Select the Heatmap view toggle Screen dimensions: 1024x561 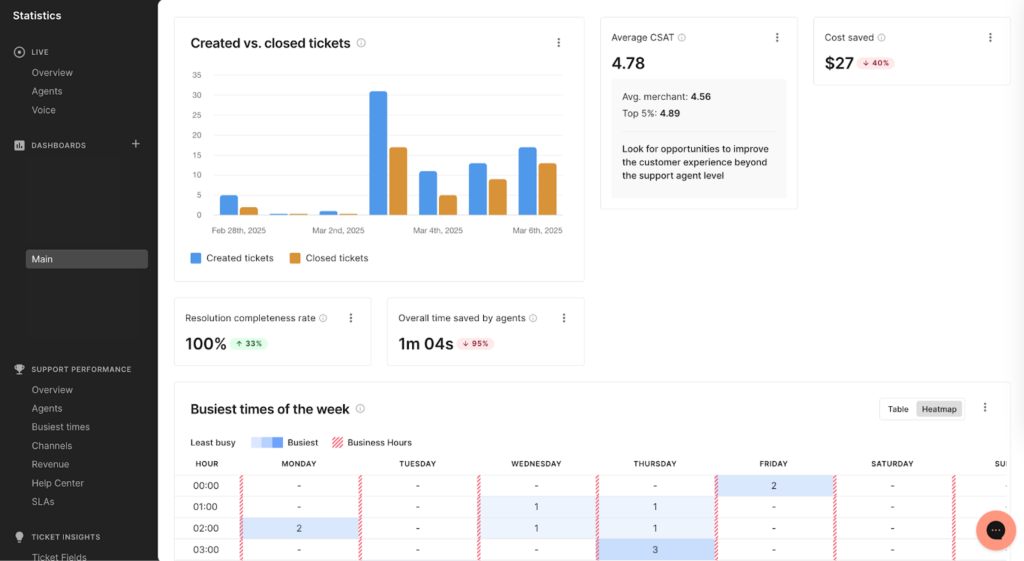(x=939, y=409)
